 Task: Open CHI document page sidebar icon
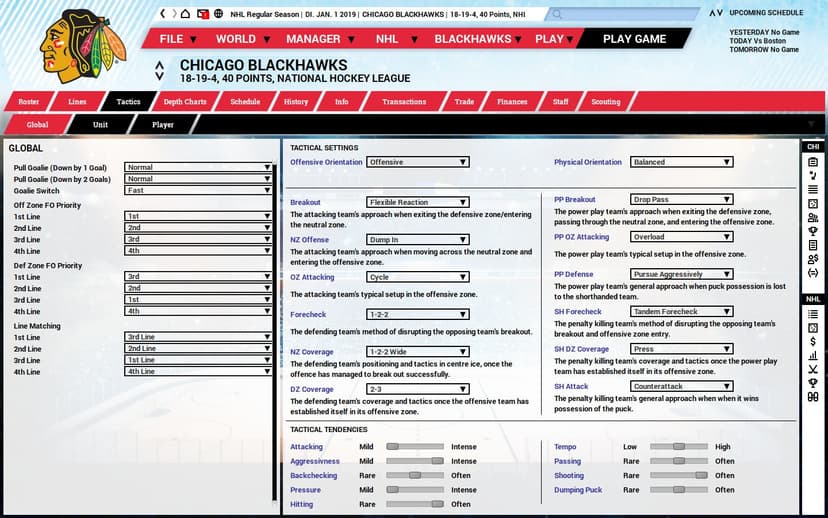pyautogui.click(x=813, y=245)
